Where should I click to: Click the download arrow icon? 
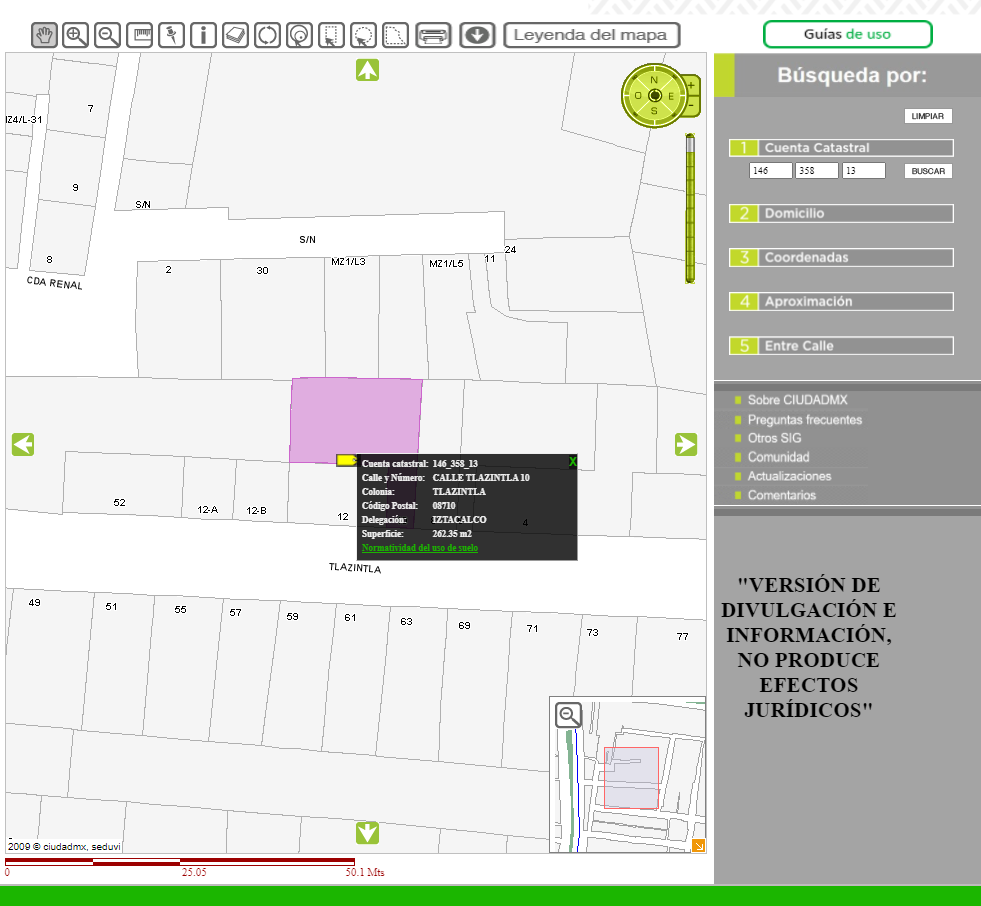(477, 35)
